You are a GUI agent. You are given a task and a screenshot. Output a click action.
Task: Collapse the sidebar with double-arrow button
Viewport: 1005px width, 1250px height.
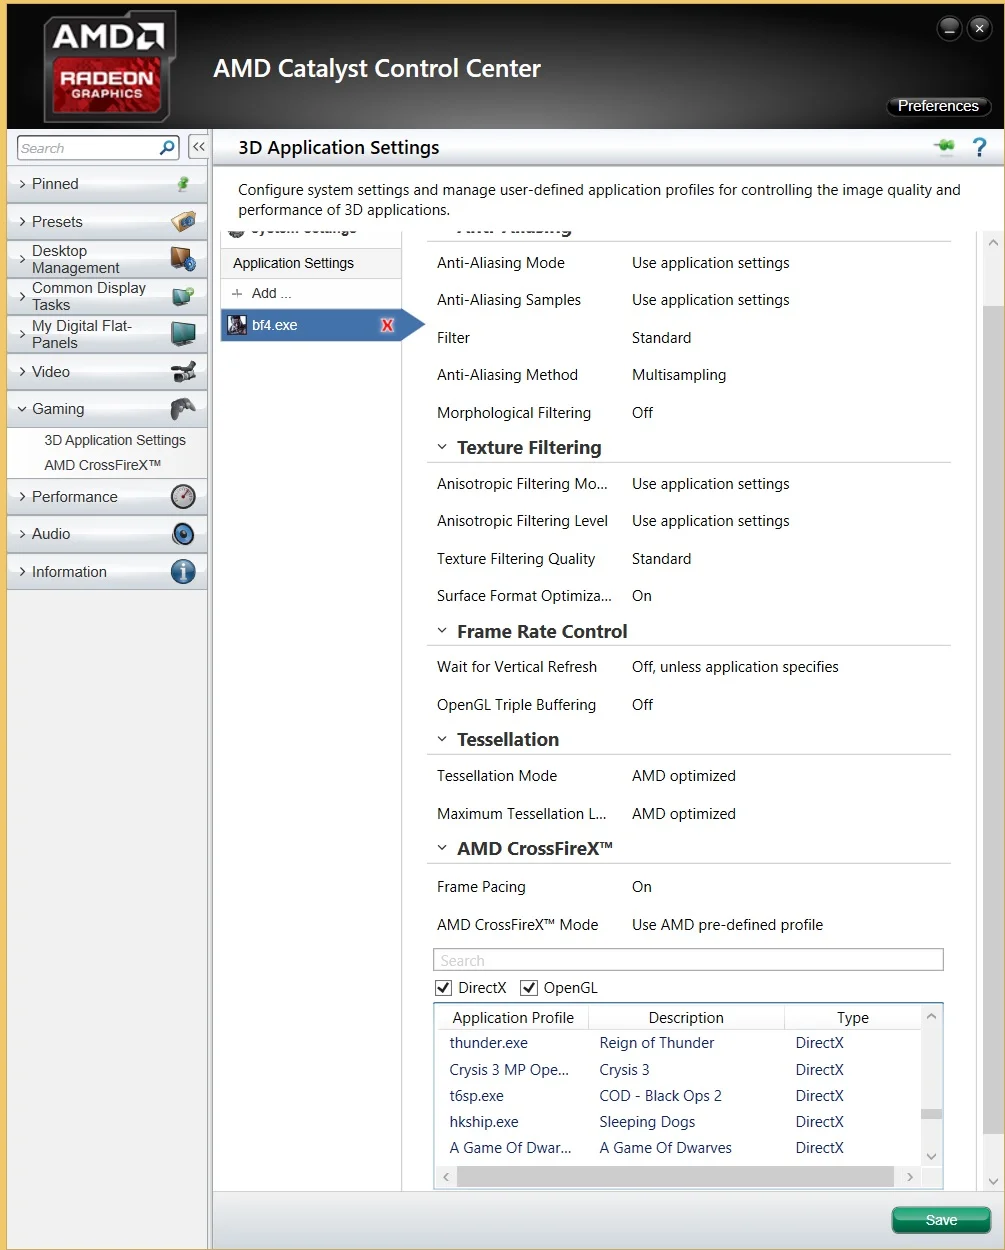point(198,147)
